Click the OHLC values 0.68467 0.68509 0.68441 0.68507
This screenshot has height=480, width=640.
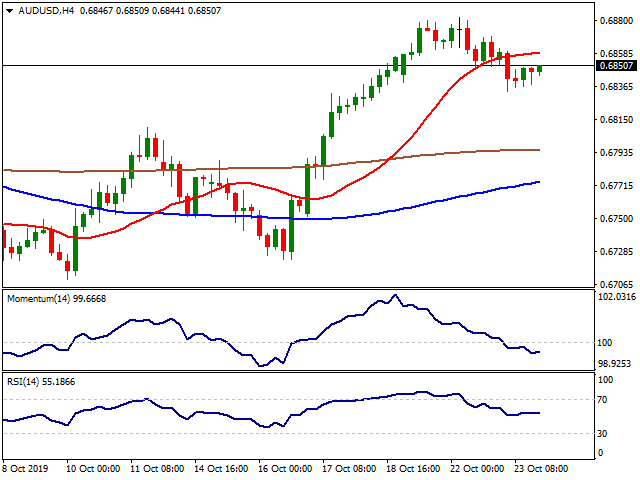tap(151, 11)
